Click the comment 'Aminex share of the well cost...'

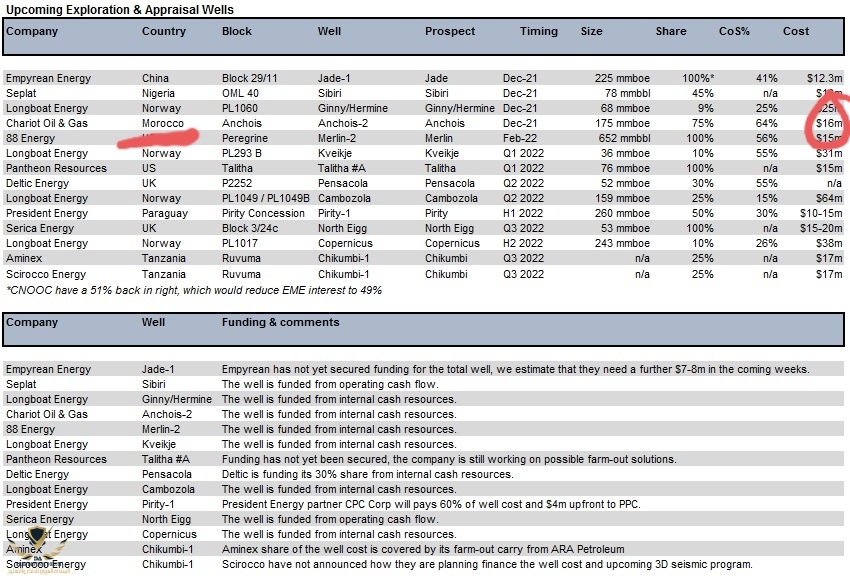423,549
